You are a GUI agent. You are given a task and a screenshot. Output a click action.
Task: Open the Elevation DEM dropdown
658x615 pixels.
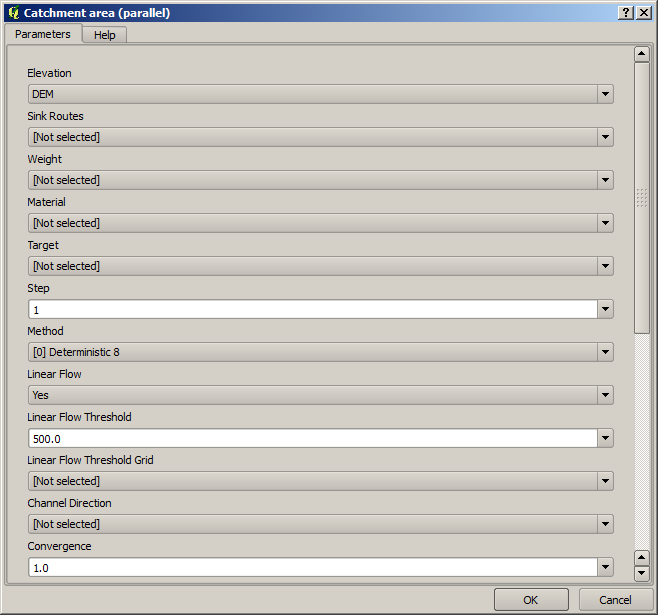320,94
